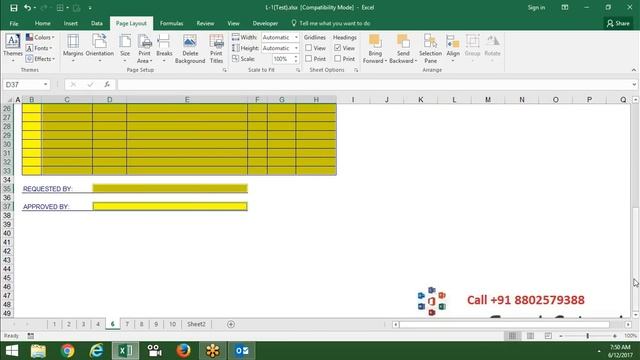This screenshot has width=640, height=360.
Task: Select row 40 header
Action: [x=7, y=233]
